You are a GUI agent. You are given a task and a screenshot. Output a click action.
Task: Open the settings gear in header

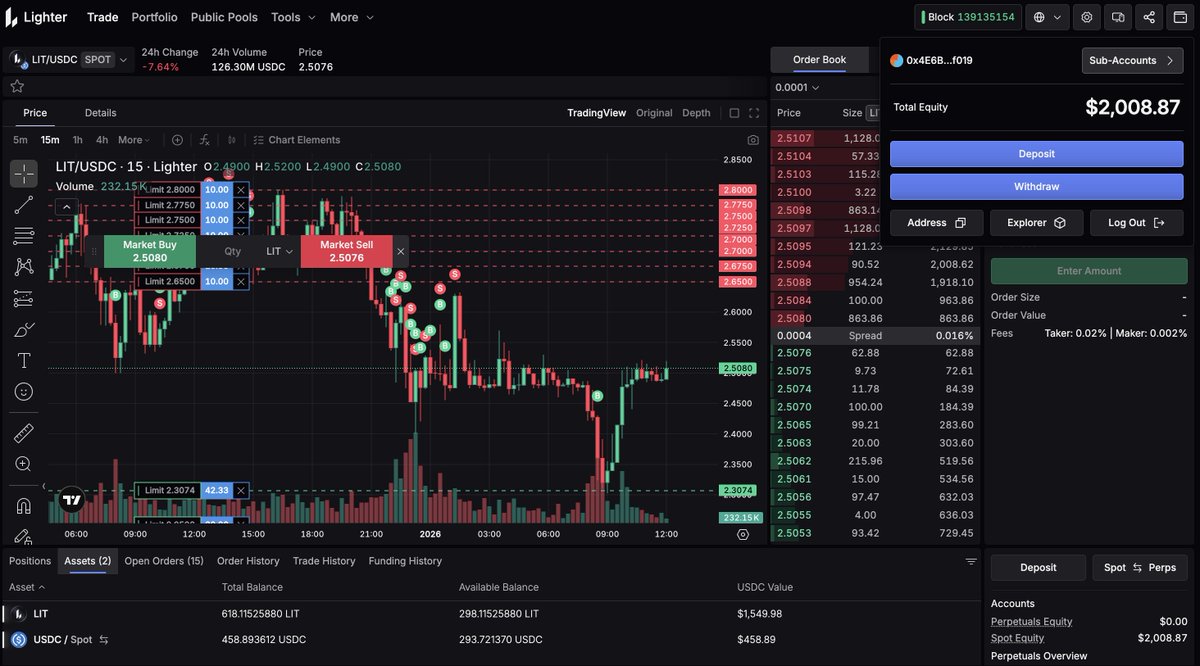click(x=1087, y=17)
